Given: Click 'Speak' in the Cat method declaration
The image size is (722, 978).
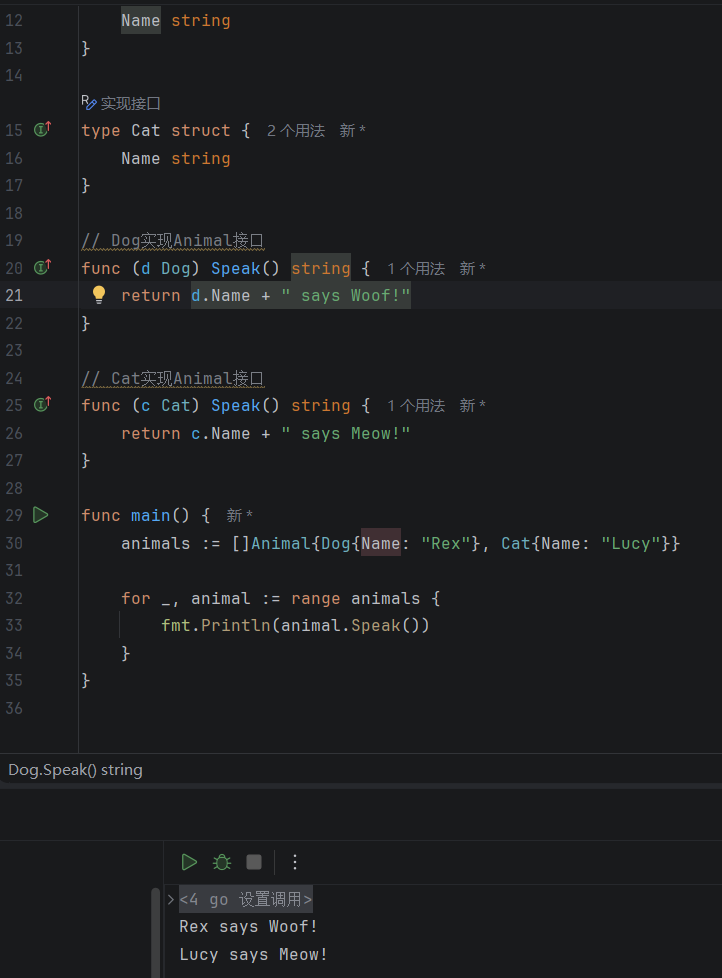Looking at the screenshot, I should 236,405.
